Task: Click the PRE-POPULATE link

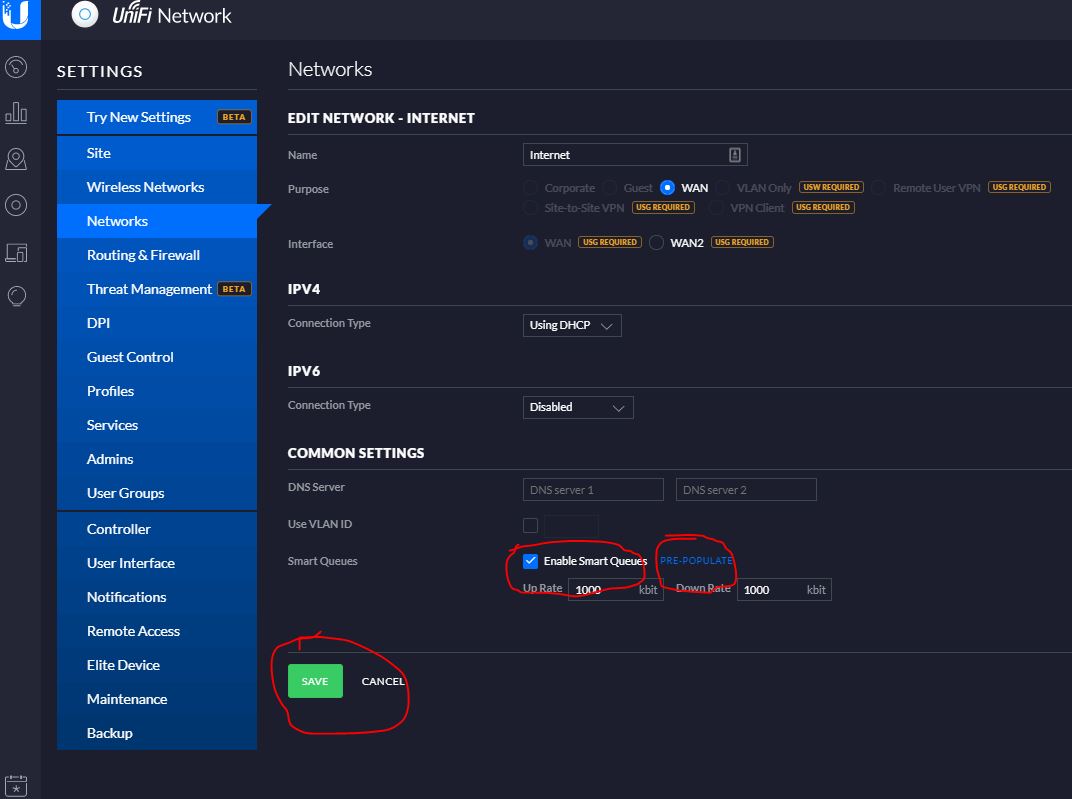Action: [695, 560]
